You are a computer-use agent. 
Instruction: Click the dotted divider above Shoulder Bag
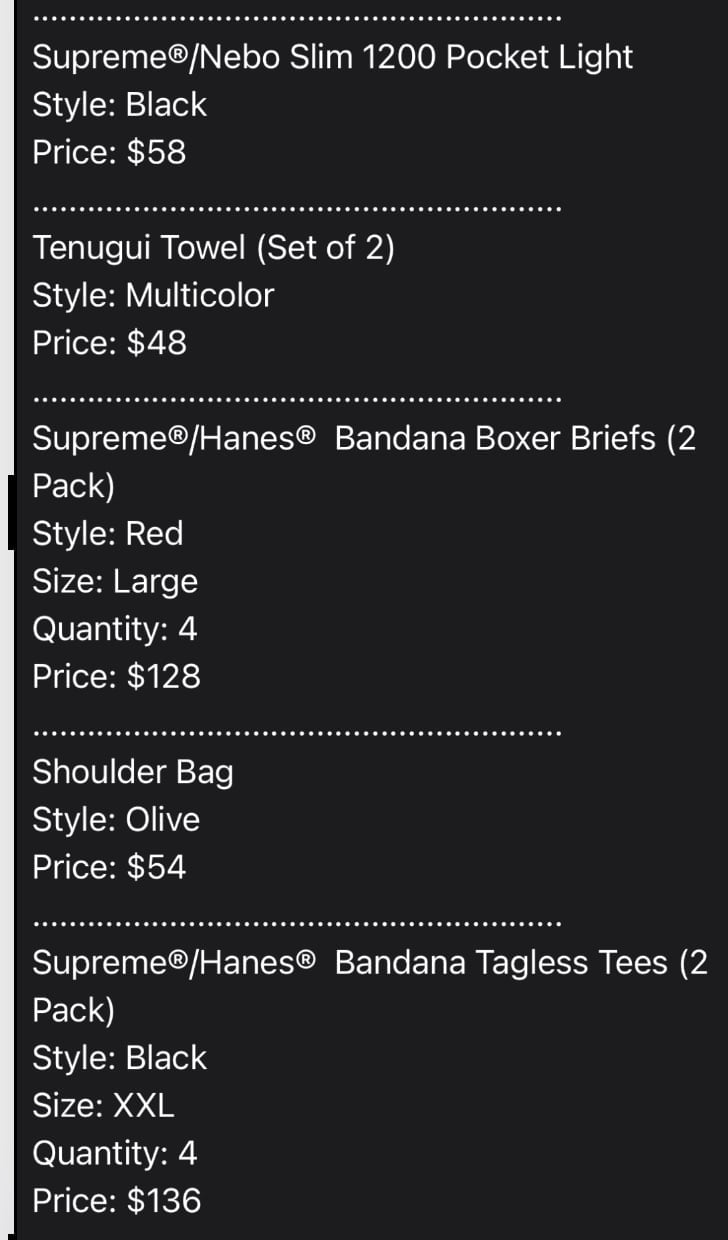[x=297, y=733]
